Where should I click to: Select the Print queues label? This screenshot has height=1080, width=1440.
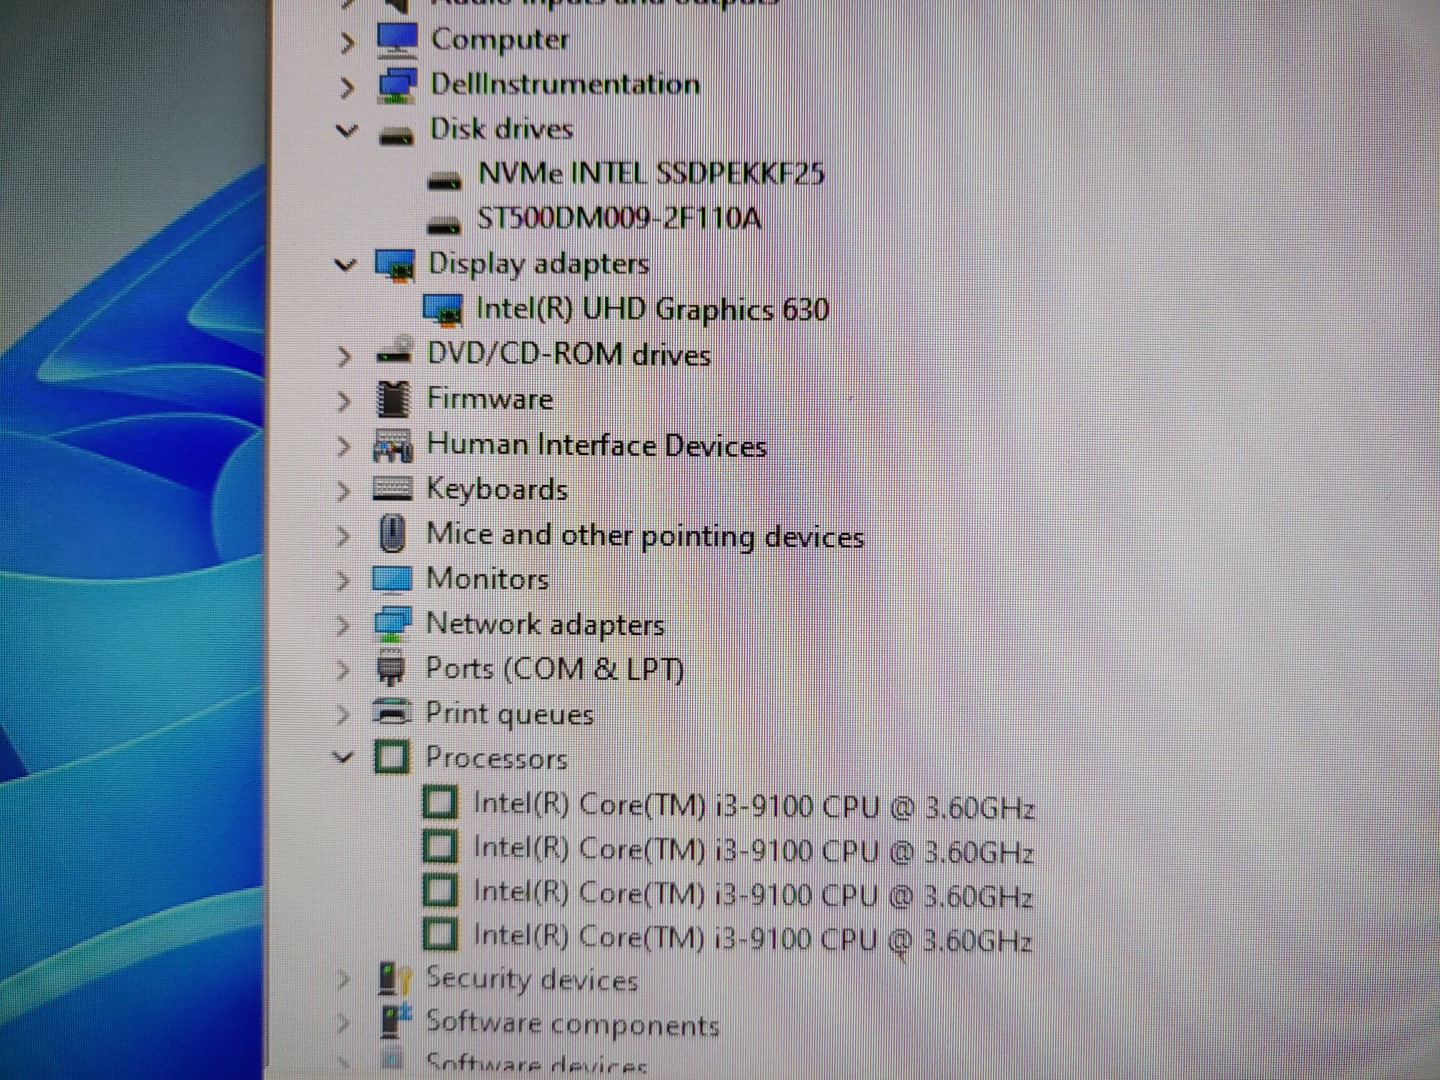[x=509, y=714]
